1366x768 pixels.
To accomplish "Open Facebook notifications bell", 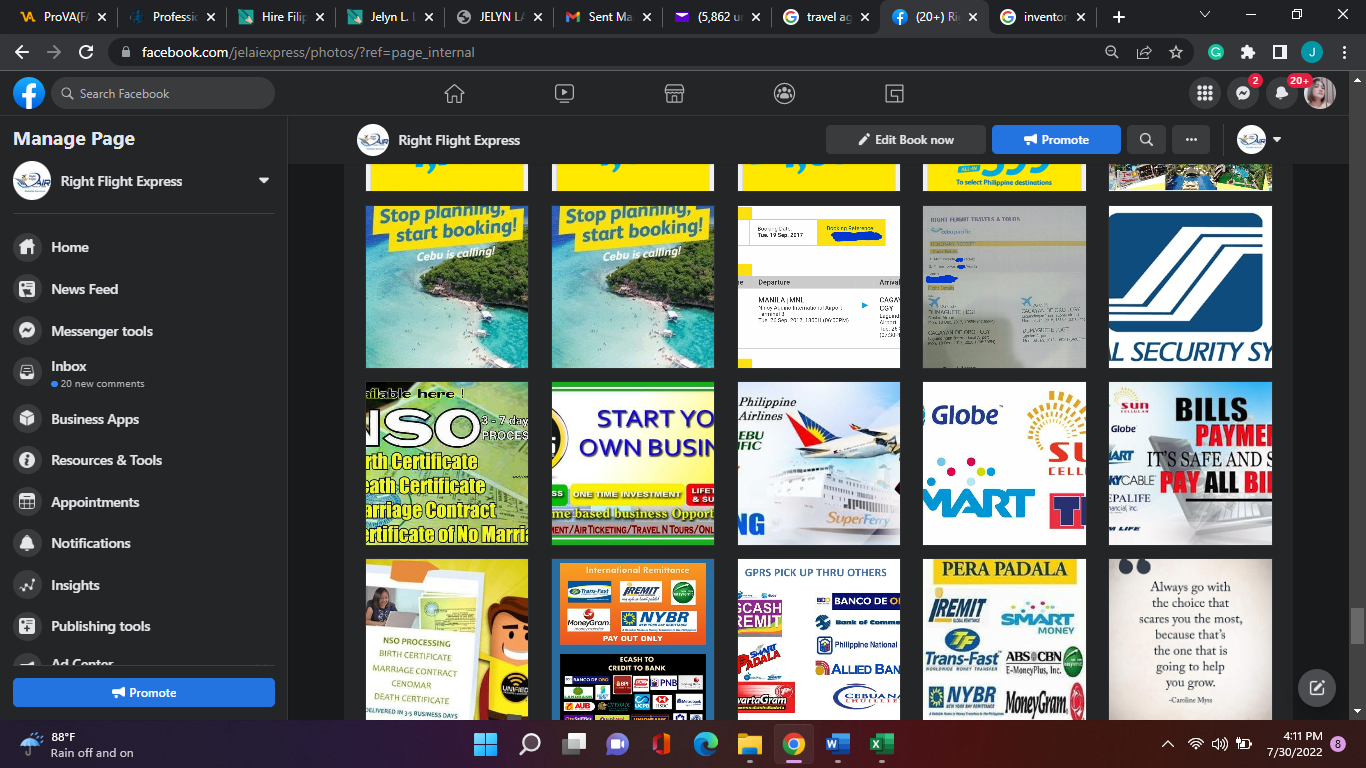I will pos(1281,93).
